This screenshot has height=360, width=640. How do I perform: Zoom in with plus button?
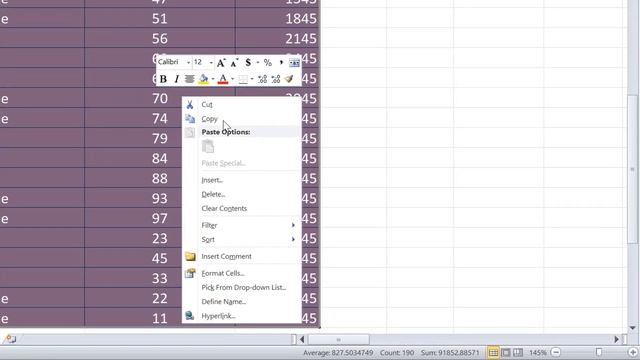click(x=633, y=353)
